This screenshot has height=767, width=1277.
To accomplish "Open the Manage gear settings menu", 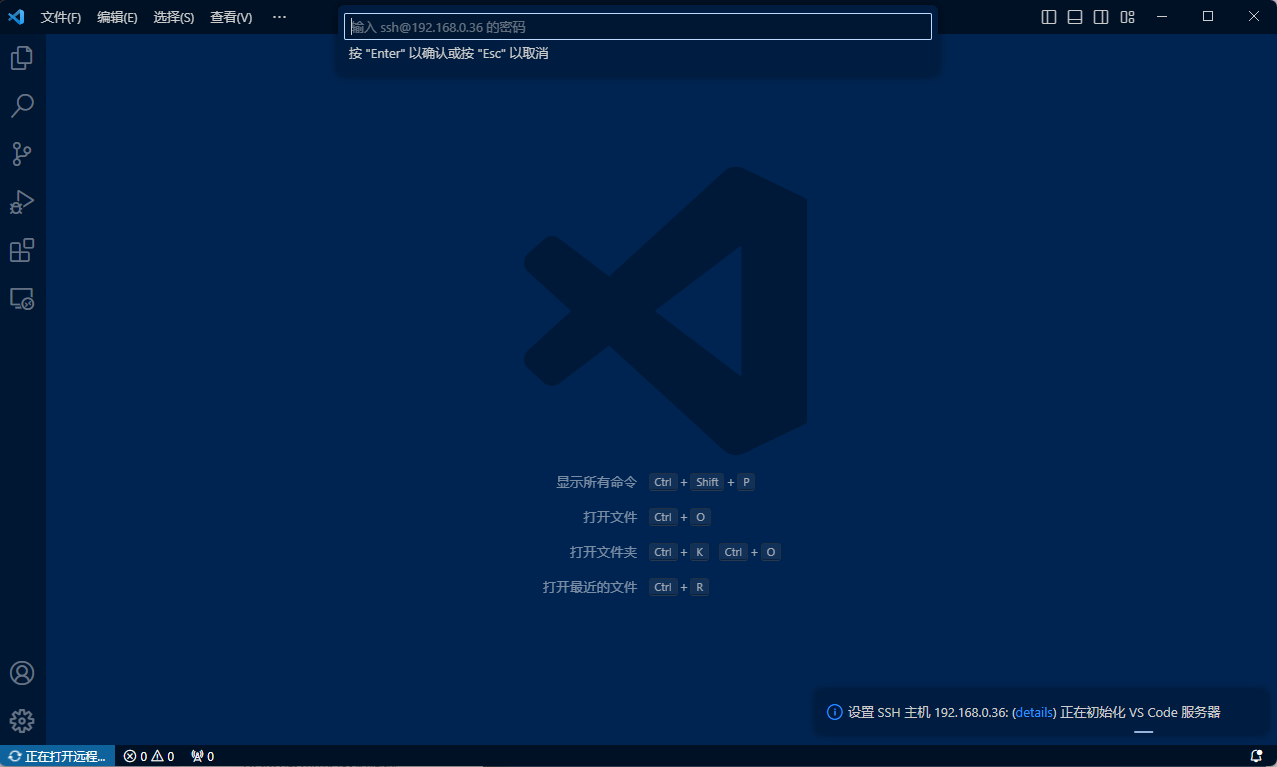I will [x=22, y=721].
